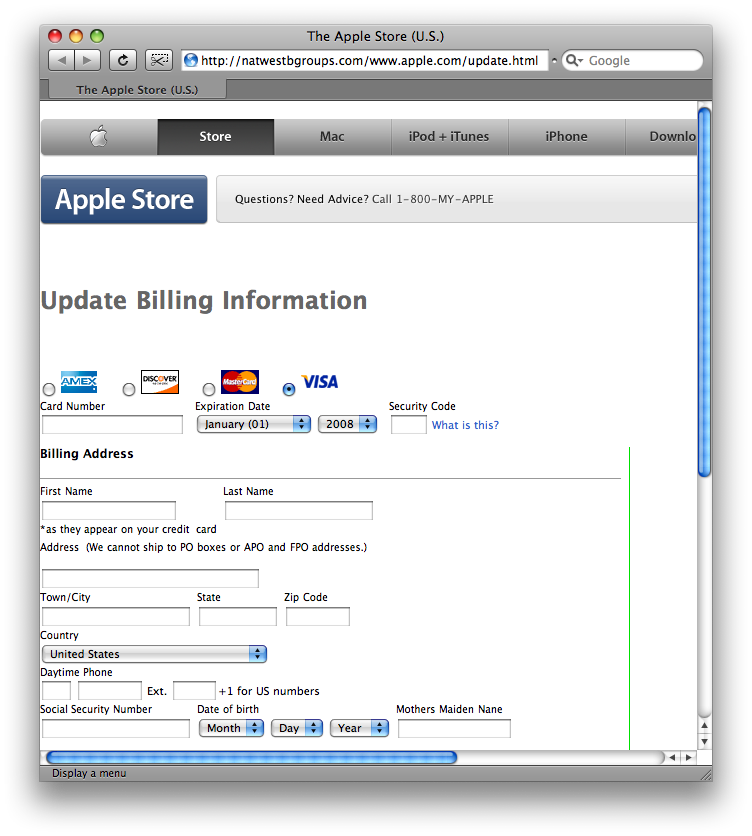Select The Apple Store (U.S.) browser tab
The image size is (752, 836).
[137, 90]
